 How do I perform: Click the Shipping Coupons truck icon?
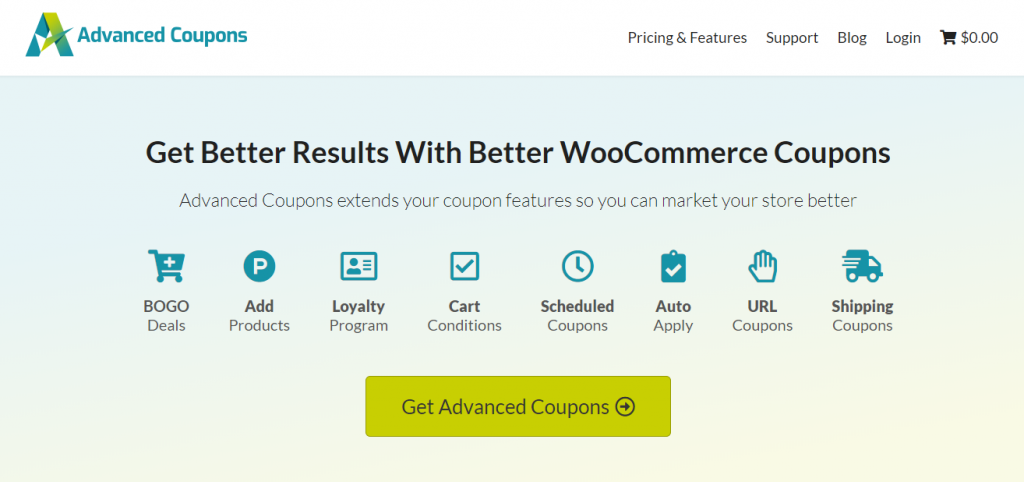pos(862,266)
